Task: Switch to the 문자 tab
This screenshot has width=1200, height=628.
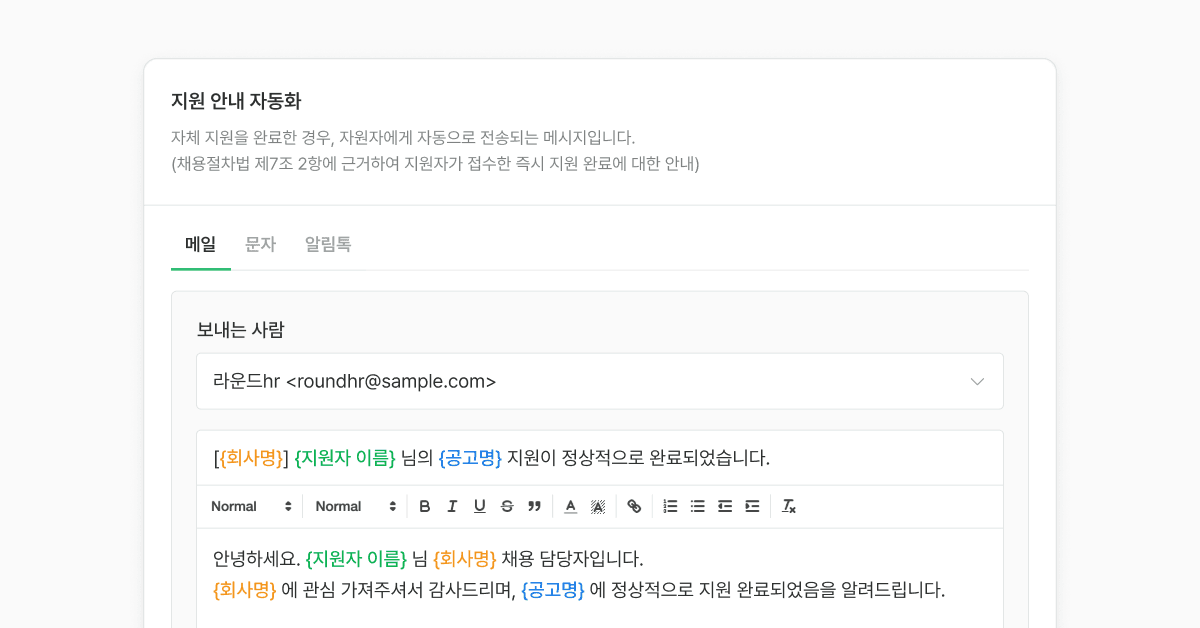Action: (260, 244)
